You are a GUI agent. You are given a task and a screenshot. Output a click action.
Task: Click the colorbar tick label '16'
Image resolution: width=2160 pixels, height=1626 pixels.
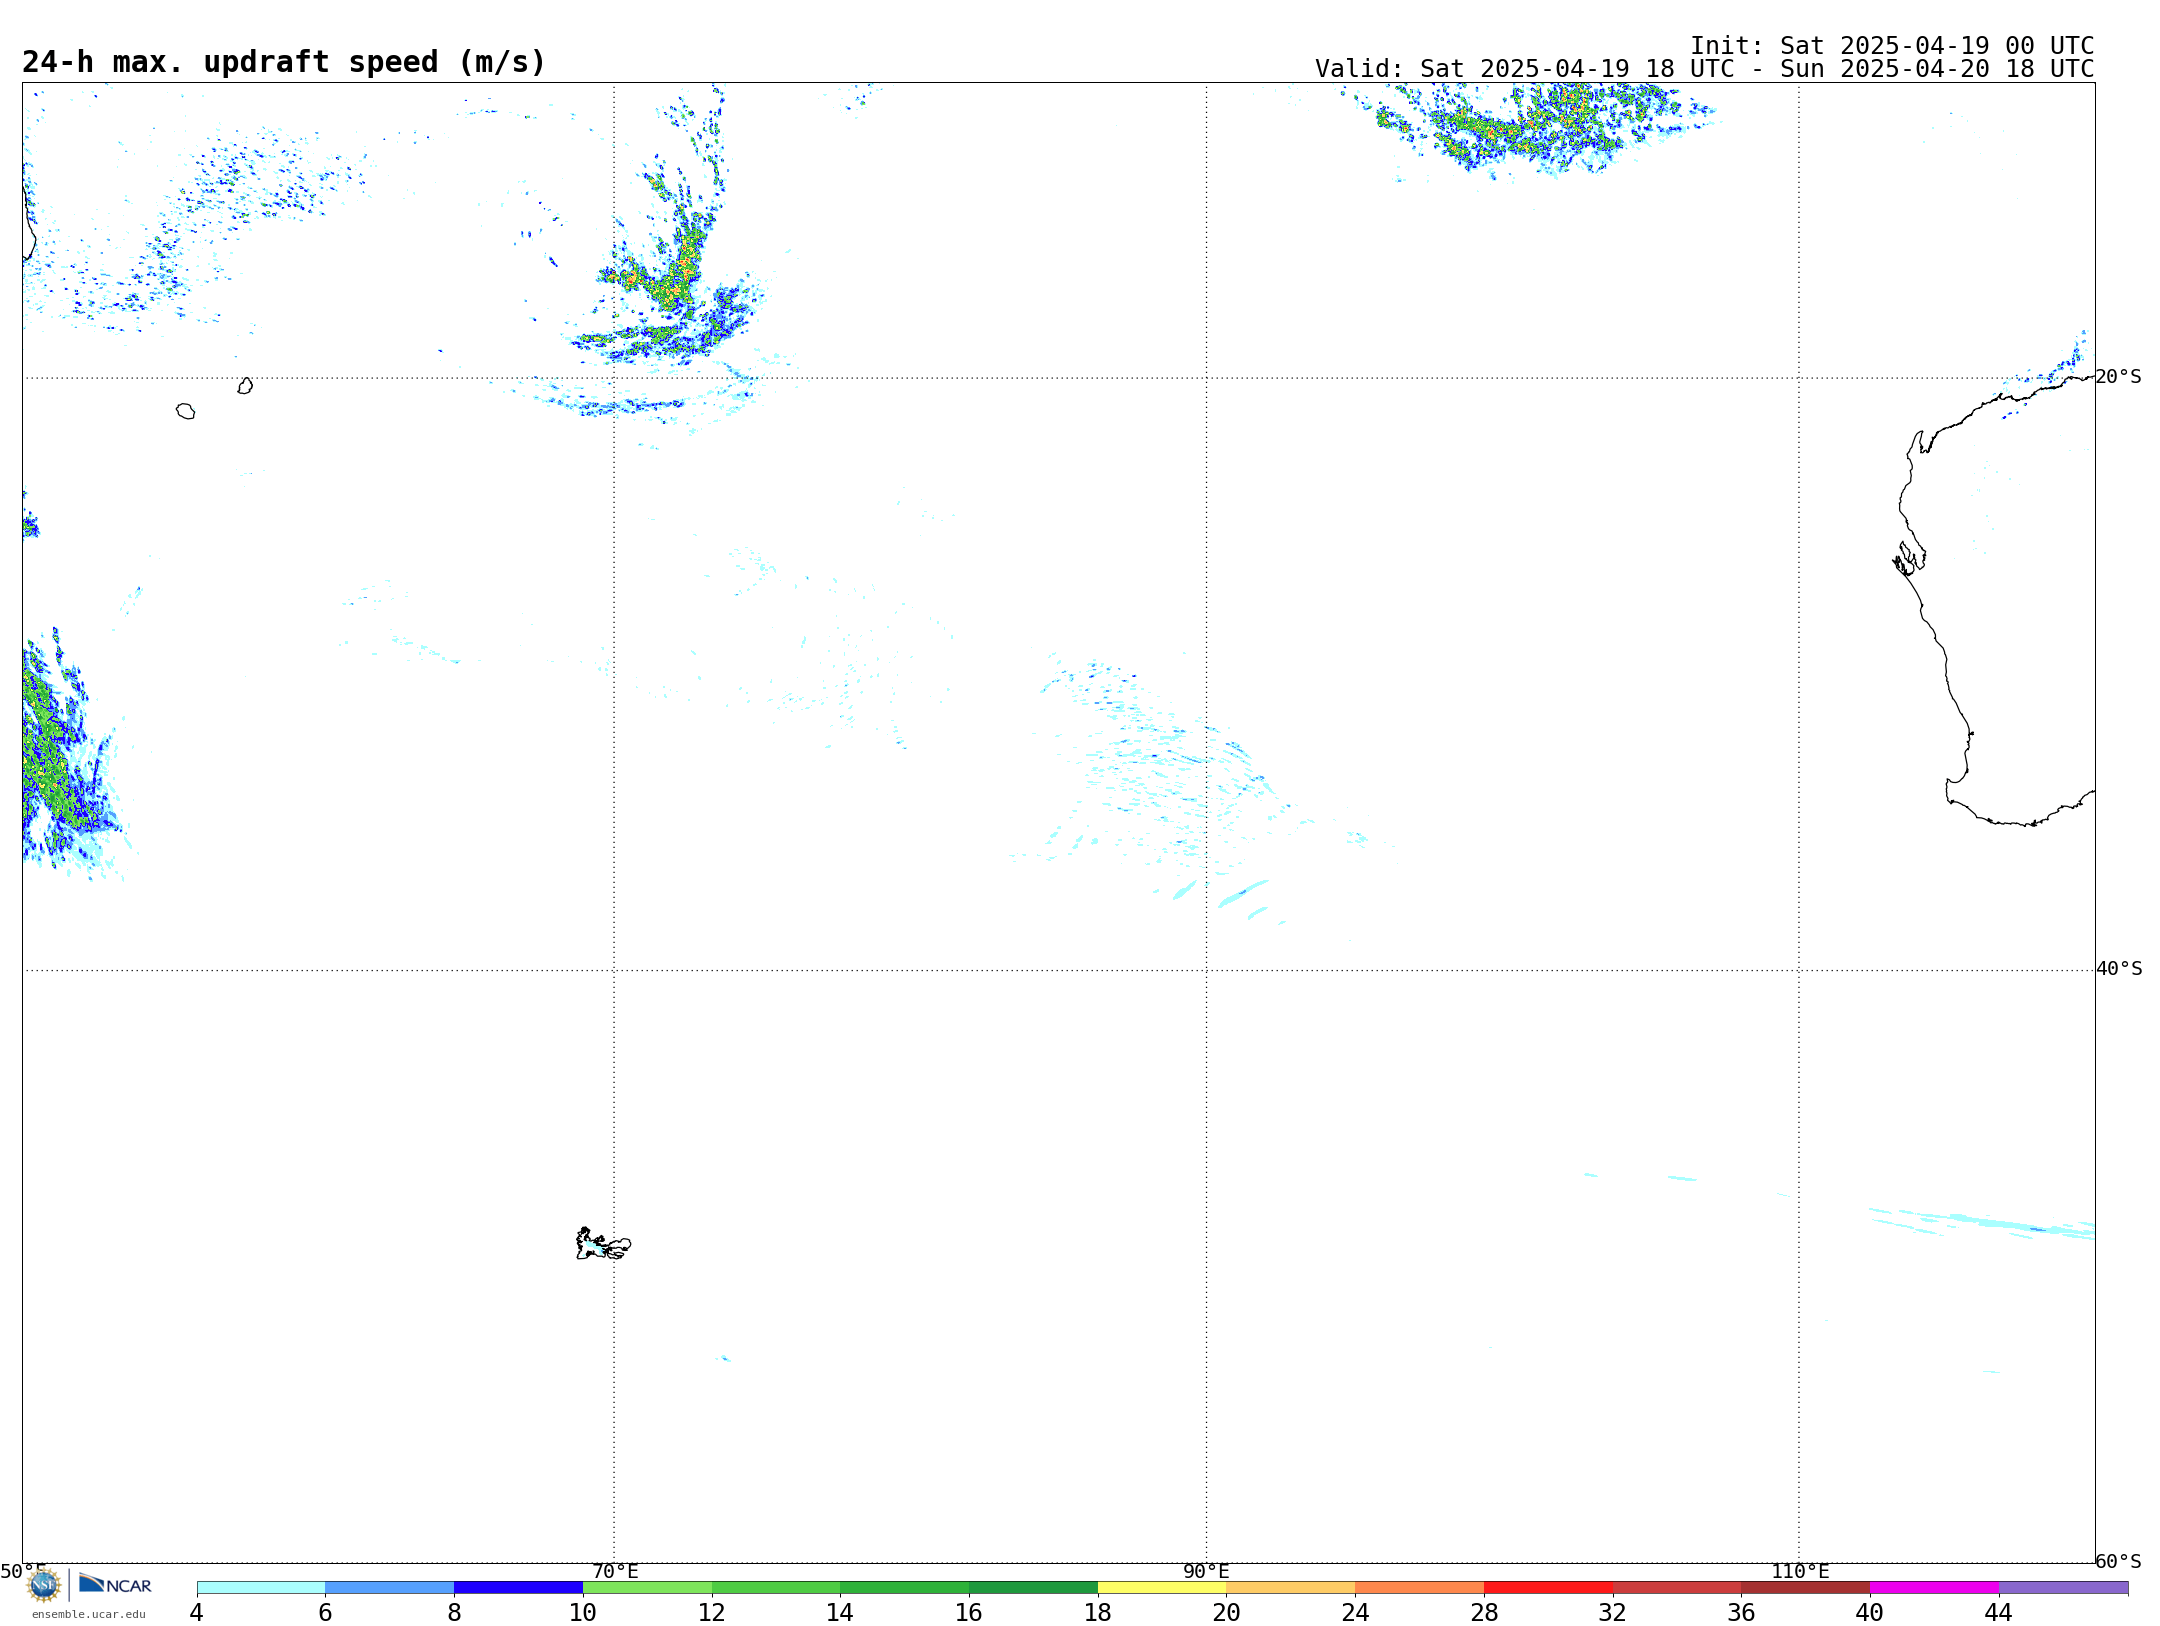[969, 1612]
